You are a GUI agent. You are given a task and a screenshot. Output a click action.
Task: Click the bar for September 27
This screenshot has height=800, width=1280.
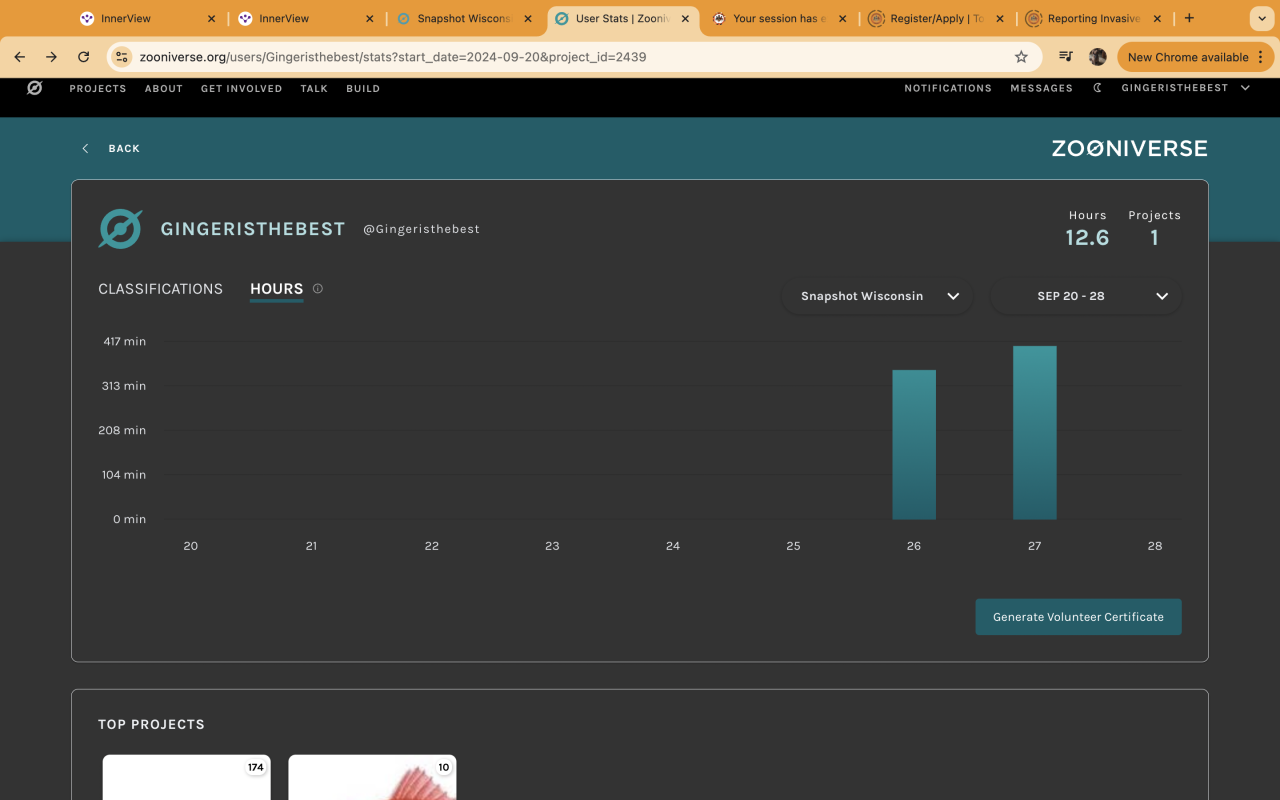[1035, 433]
